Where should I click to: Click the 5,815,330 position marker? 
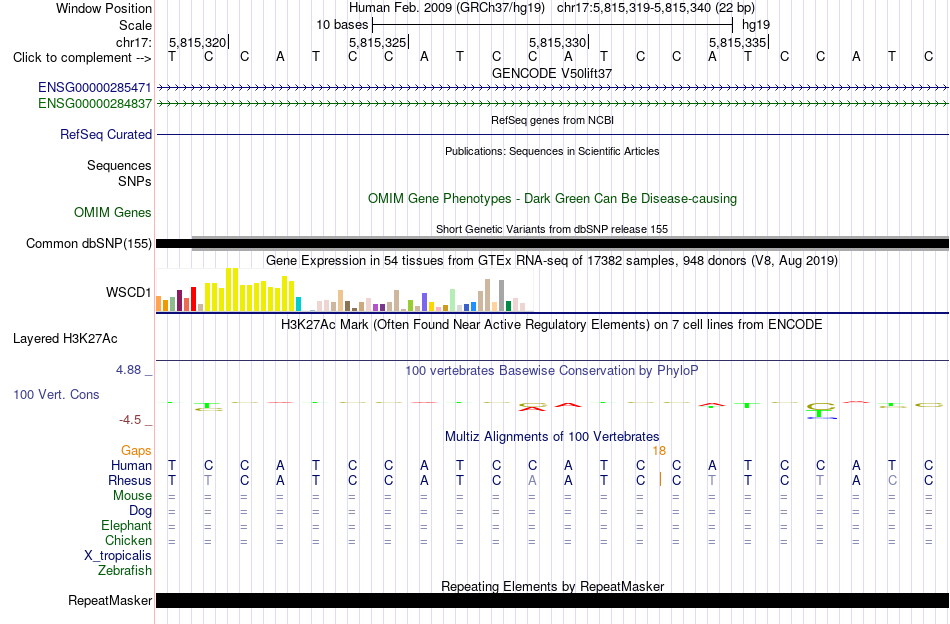[x=557, y=42]
